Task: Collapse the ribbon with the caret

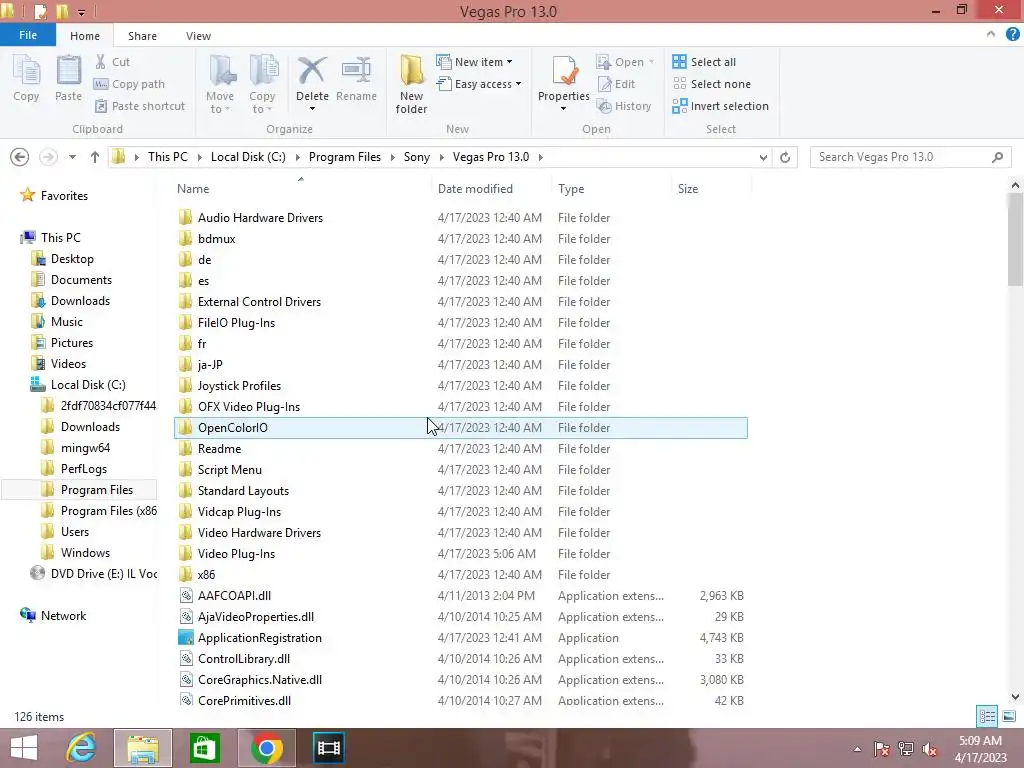Action: [991, 35]
